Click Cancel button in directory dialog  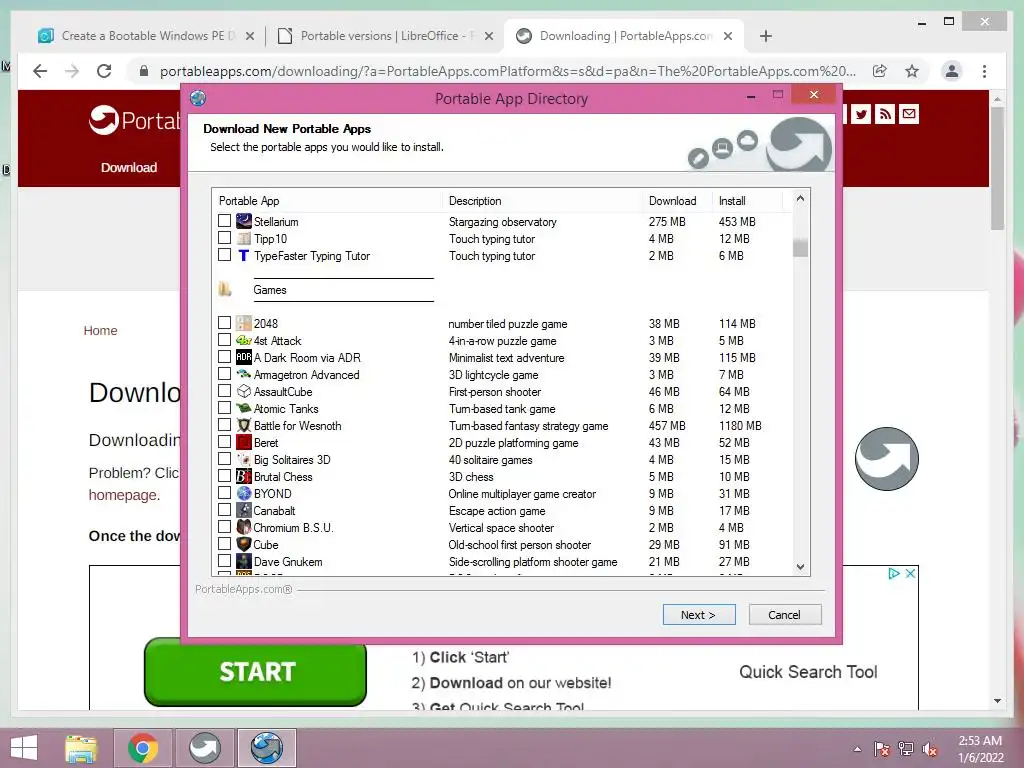click(x=784, y=615)
